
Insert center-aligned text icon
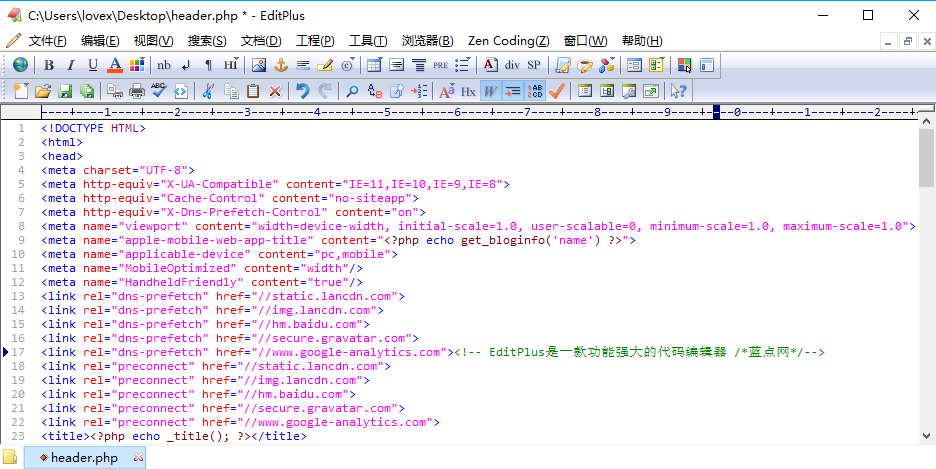[x=419, y=64]
